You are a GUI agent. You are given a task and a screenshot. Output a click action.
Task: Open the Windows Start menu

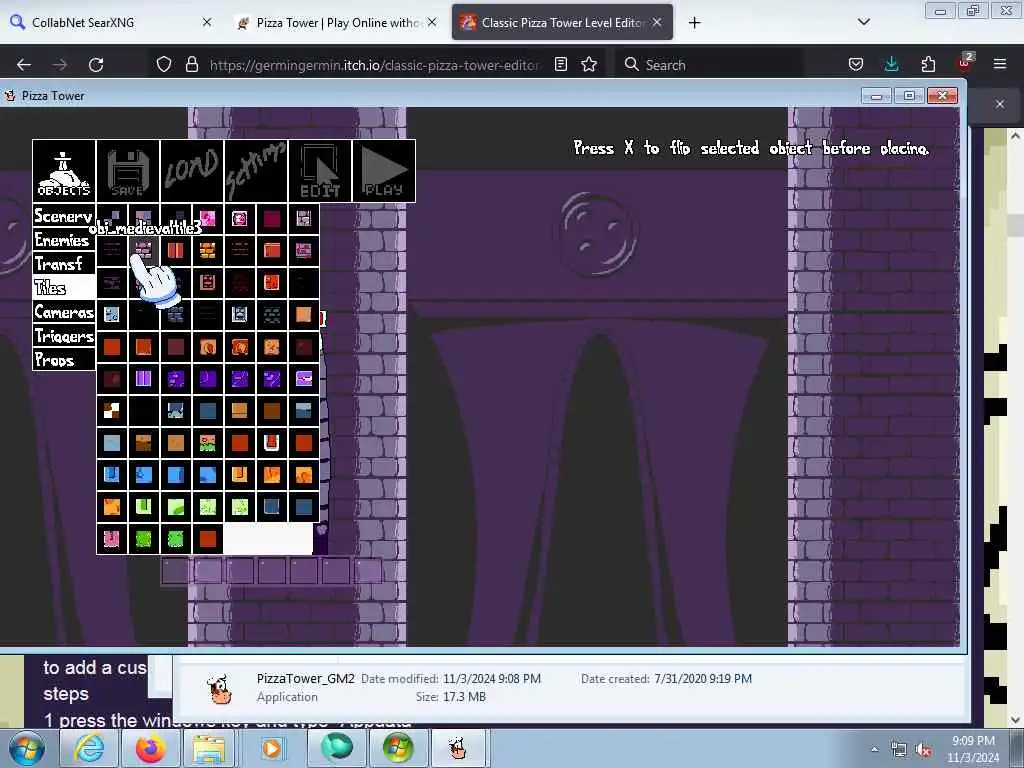[26, 748]
